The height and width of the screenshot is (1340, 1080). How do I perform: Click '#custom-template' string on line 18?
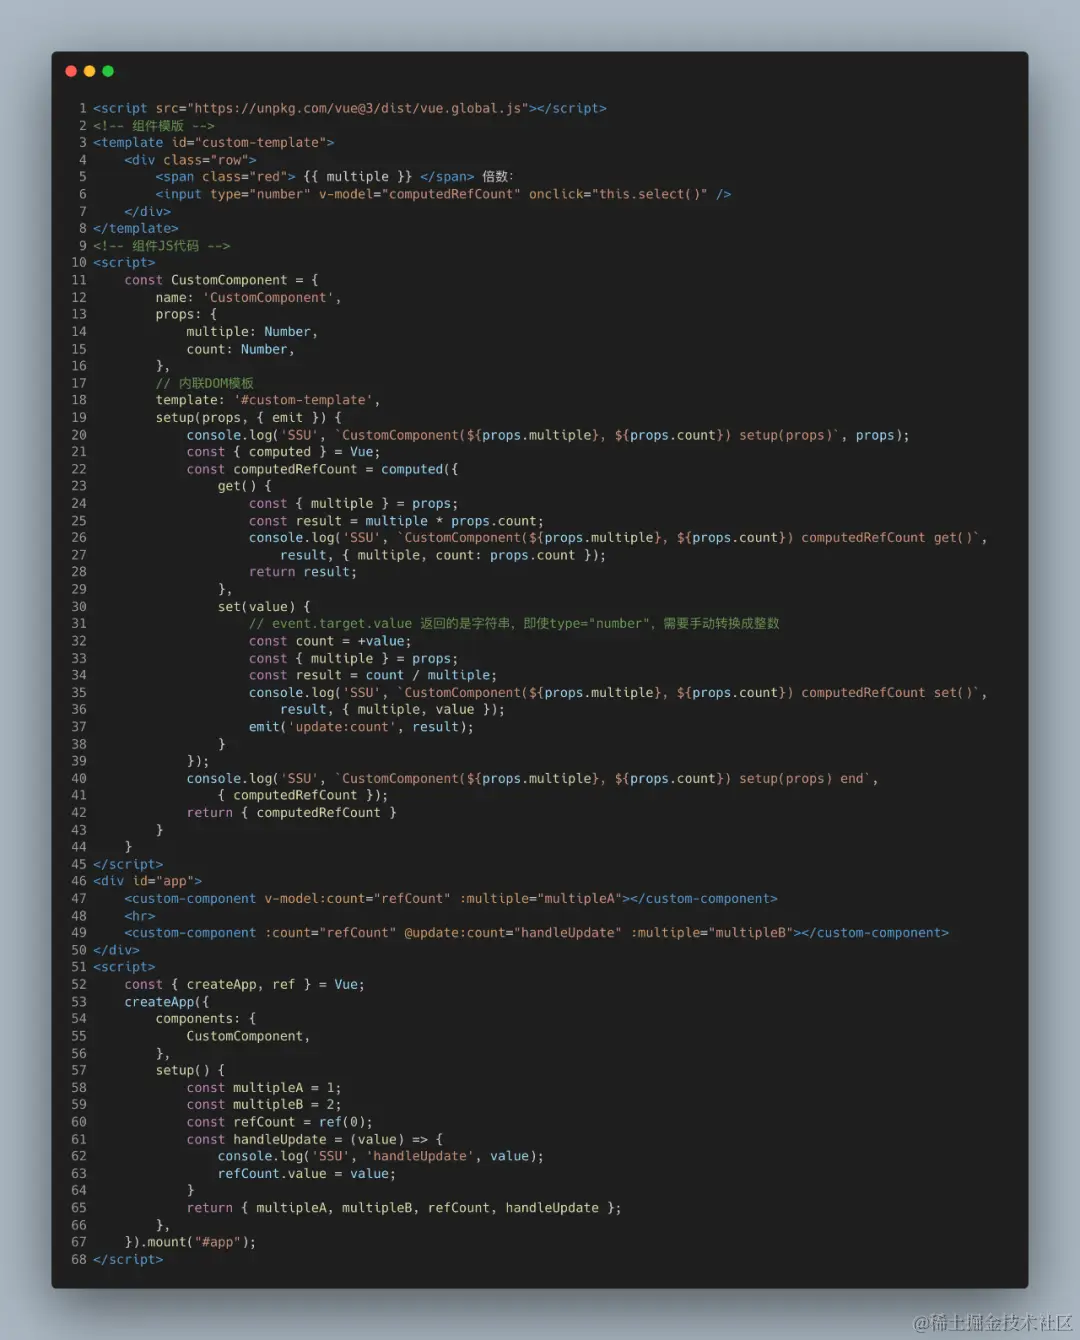(x=303, y=400)
